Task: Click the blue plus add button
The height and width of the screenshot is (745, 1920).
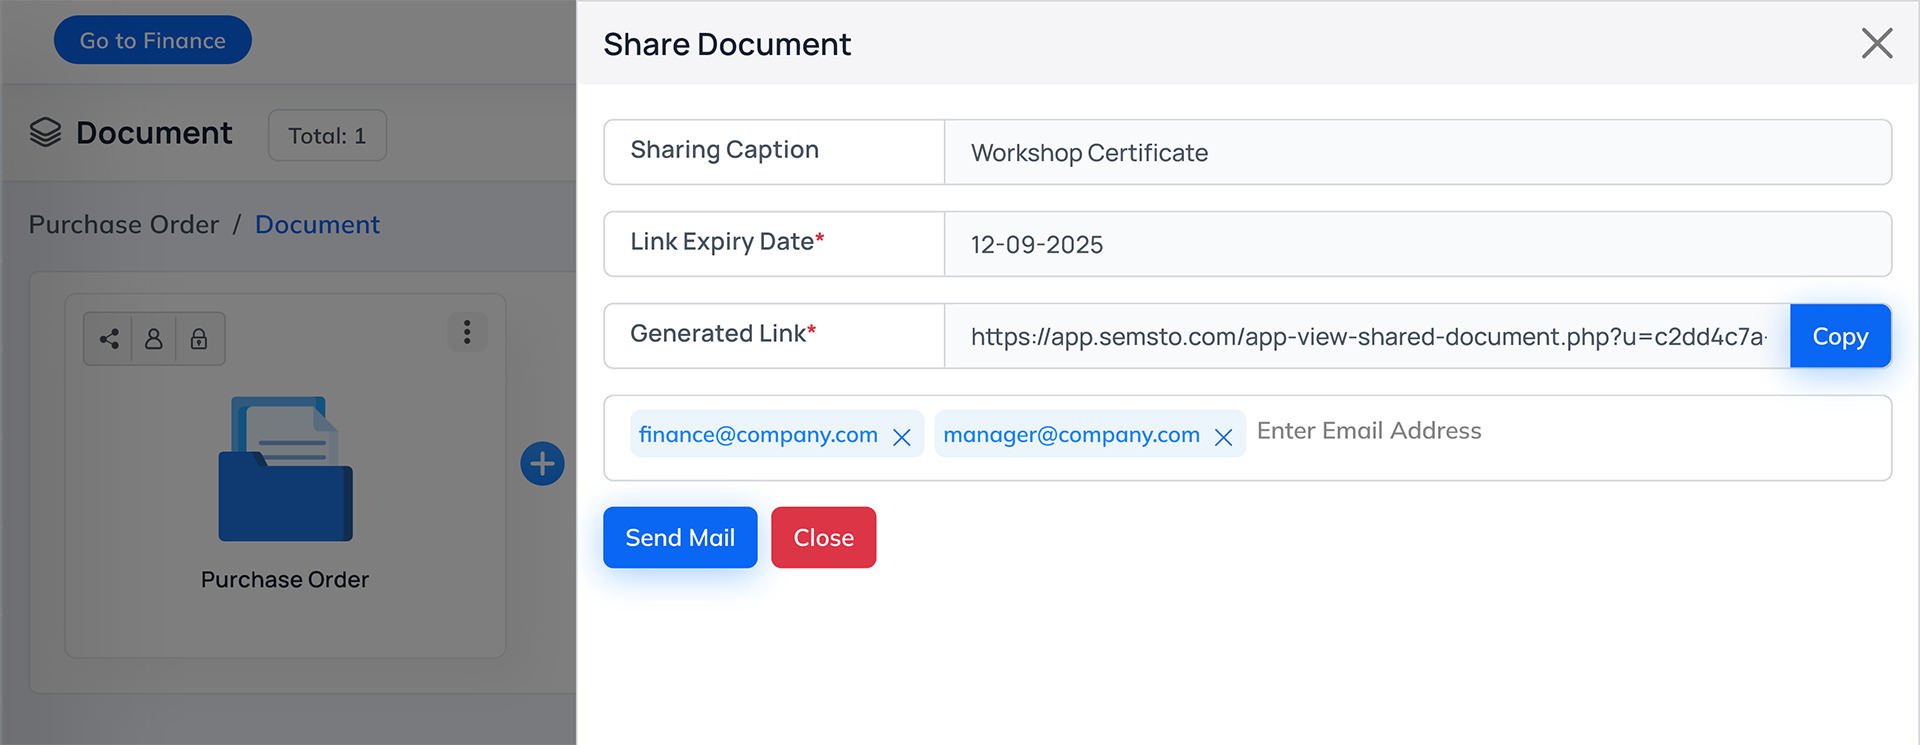Action: point(542,464)
